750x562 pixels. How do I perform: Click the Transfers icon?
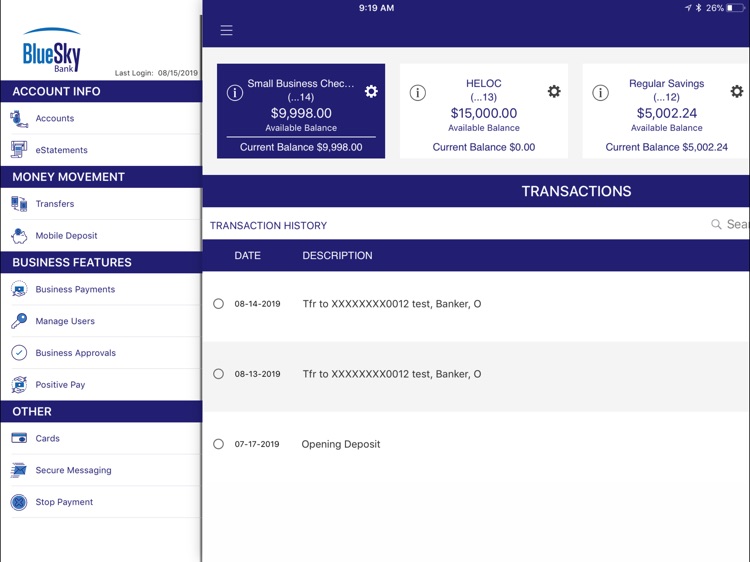[x=19, y=204]
